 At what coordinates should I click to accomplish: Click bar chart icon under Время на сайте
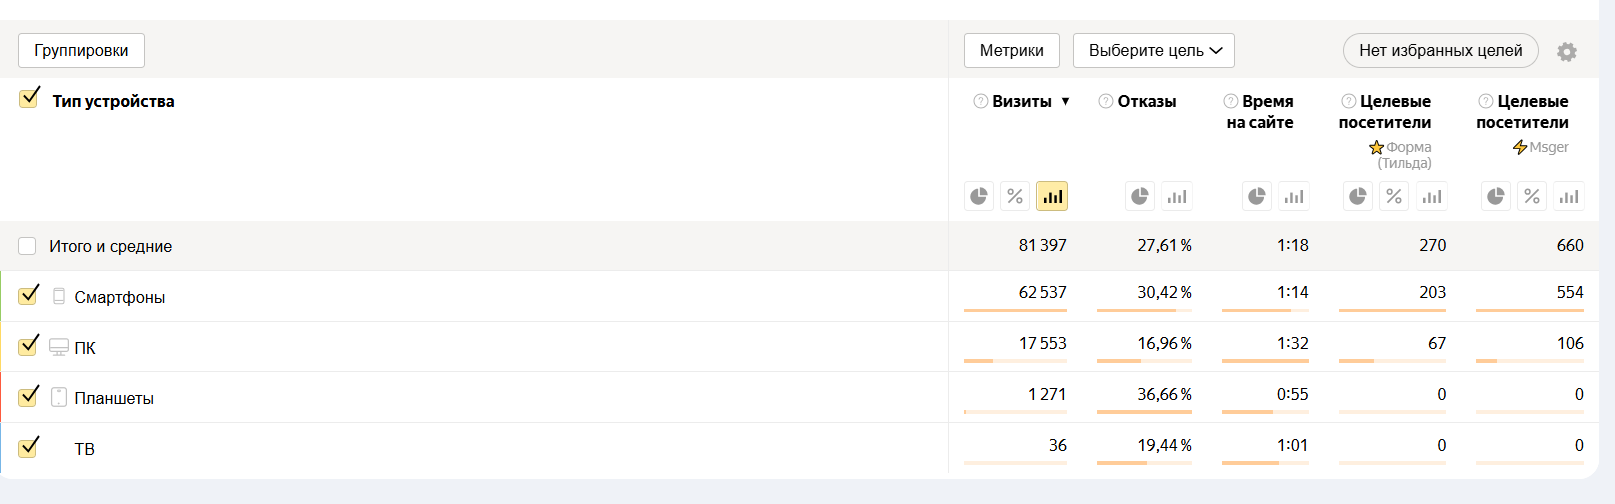(1294, 196)
